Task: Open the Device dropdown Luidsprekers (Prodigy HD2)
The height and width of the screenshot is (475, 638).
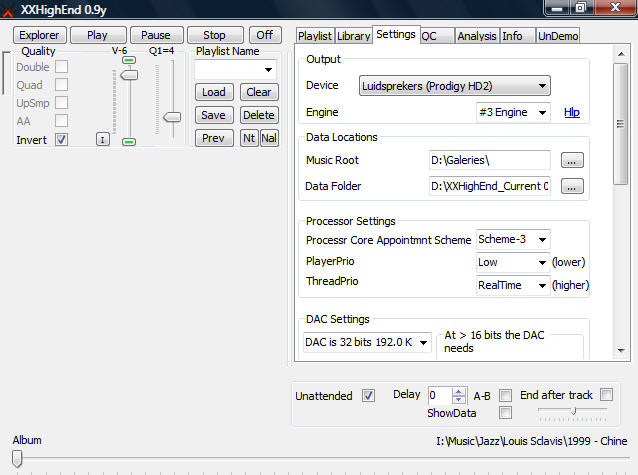Action: [x=454, y=86]
